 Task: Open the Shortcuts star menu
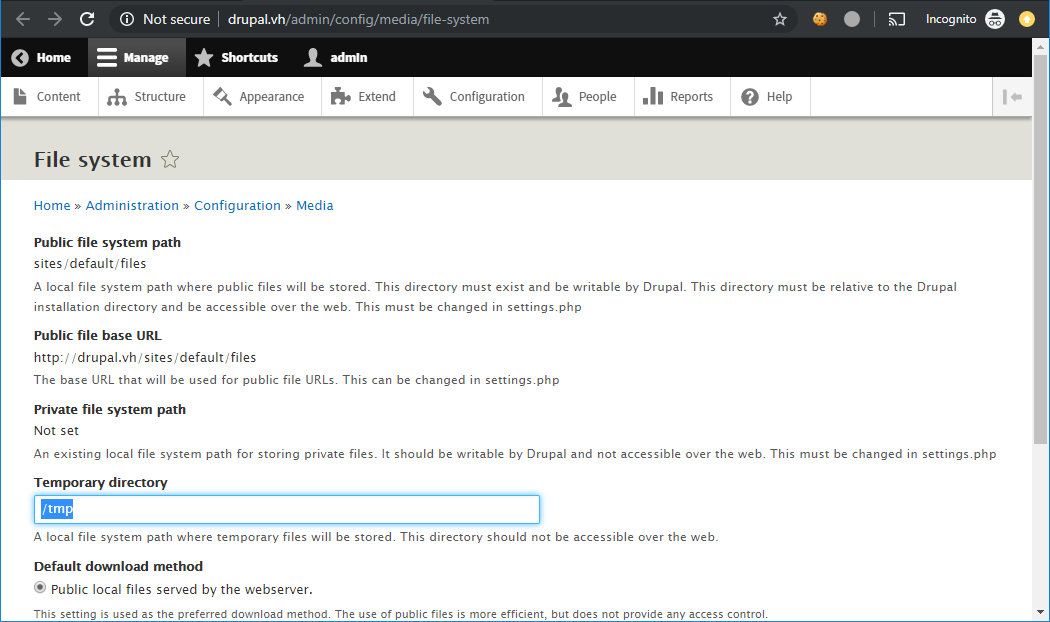click(236, 58)
